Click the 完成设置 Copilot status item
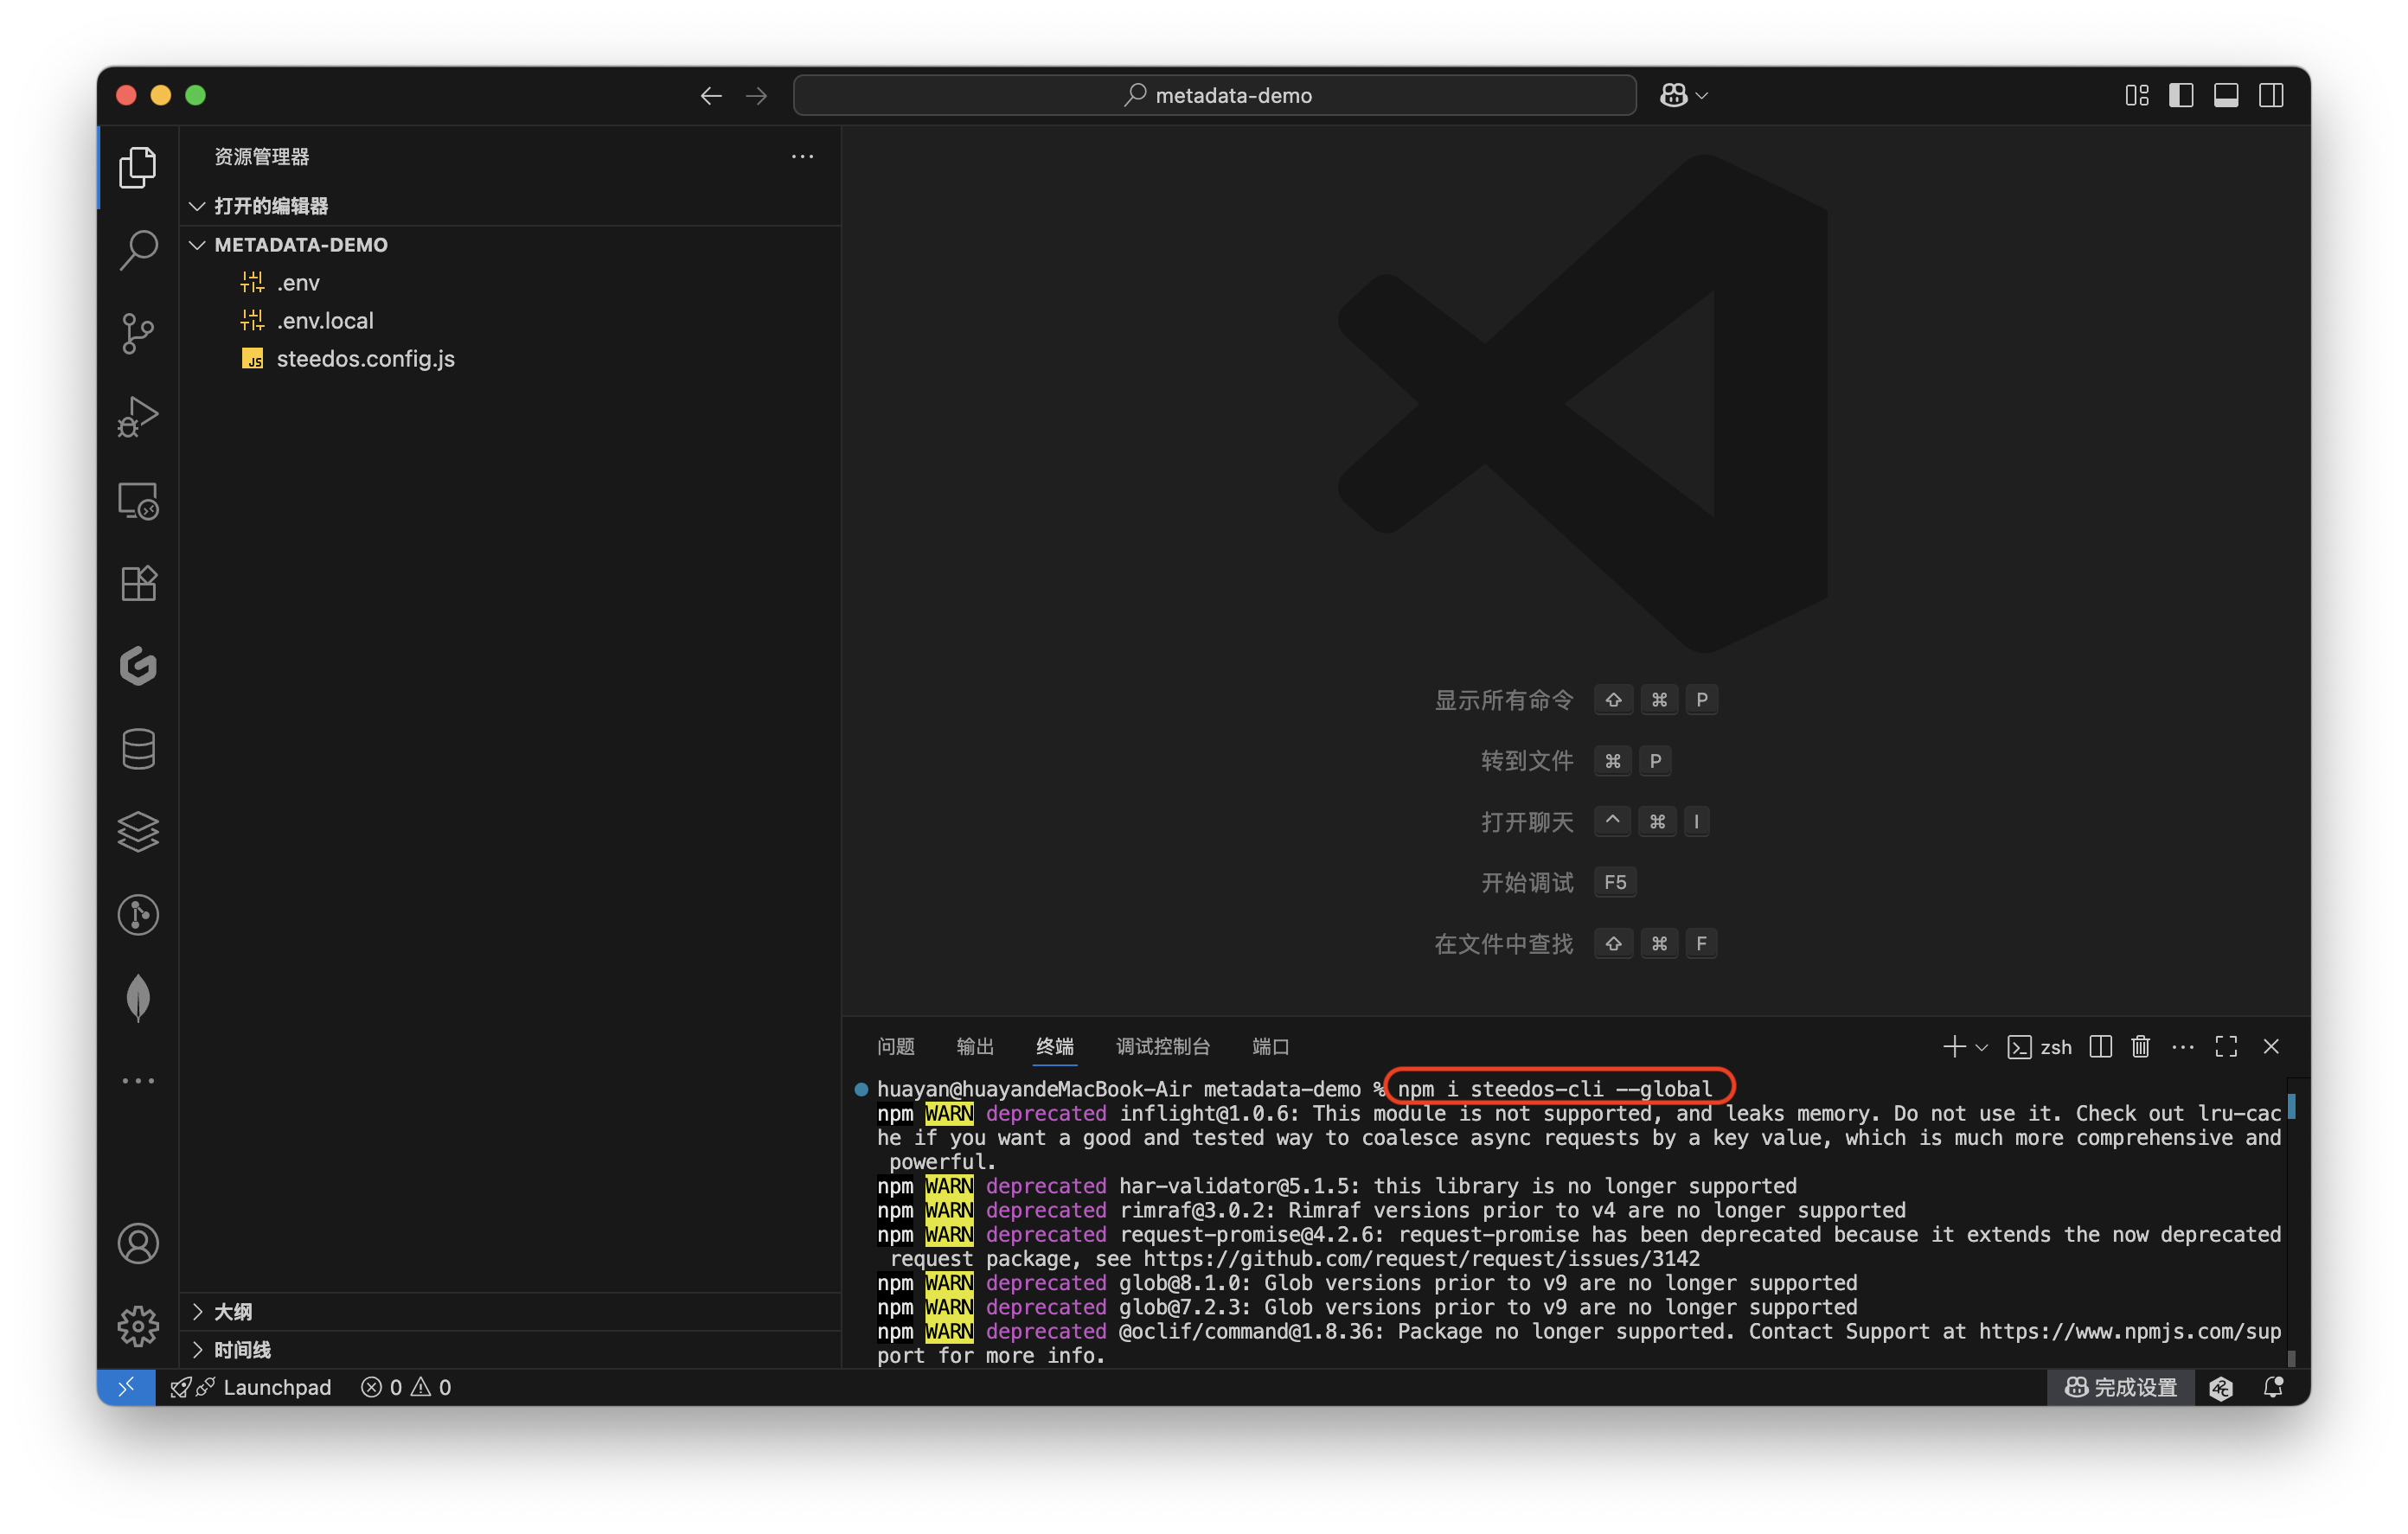2408x1534 pixels. tap(2120, 1387)
